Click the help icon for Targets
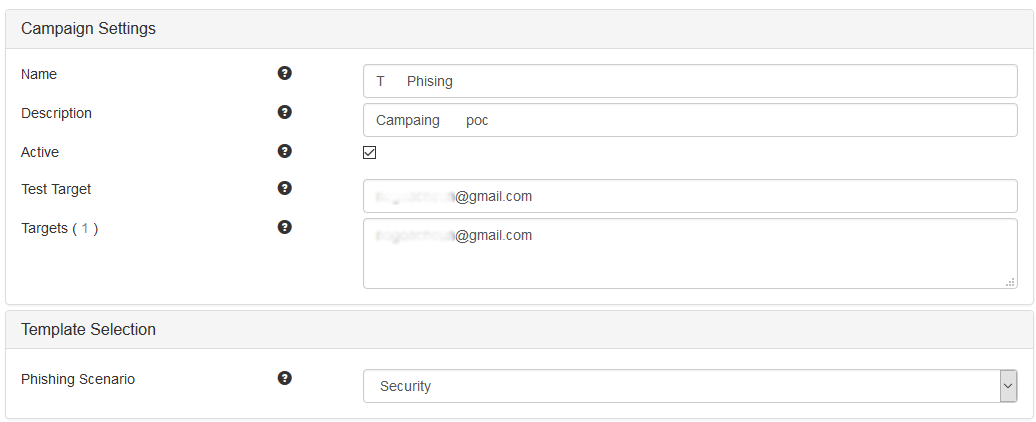The image size is (1036, 422). [x=285, y=227]
